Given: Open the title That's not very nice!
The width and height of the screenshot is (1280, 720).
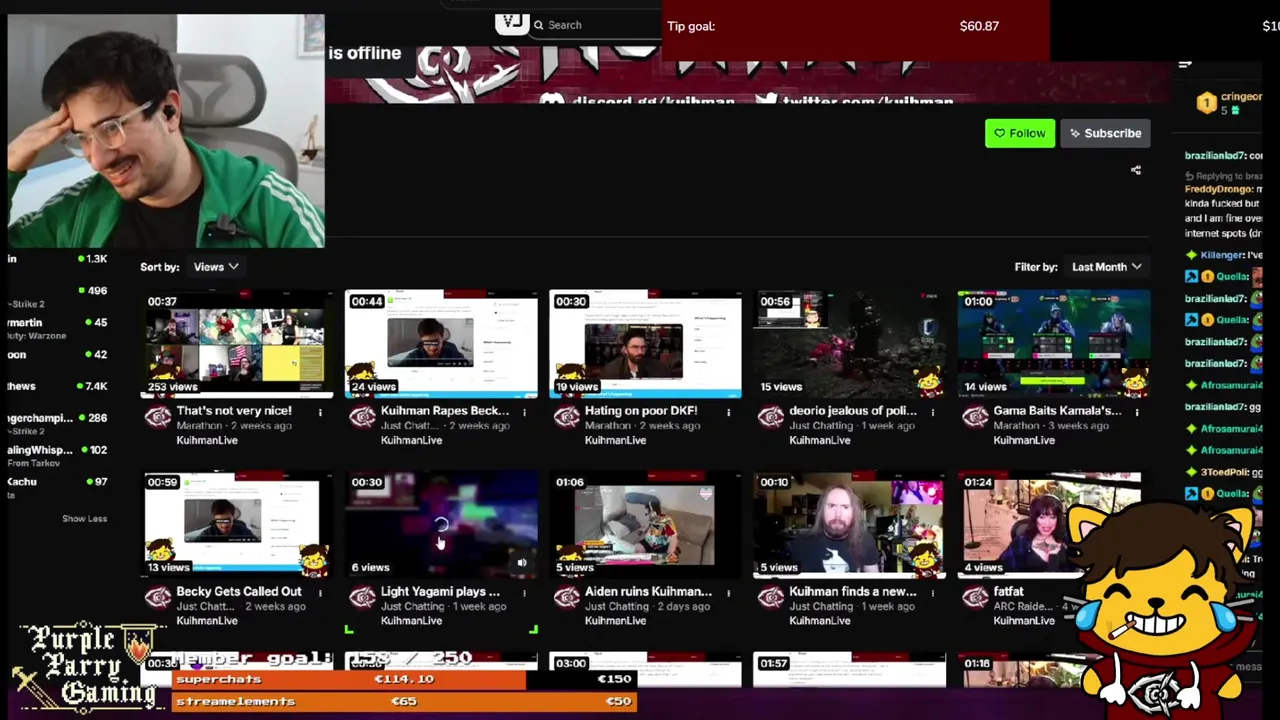Looking at the screenshot, I should point(234,411).
